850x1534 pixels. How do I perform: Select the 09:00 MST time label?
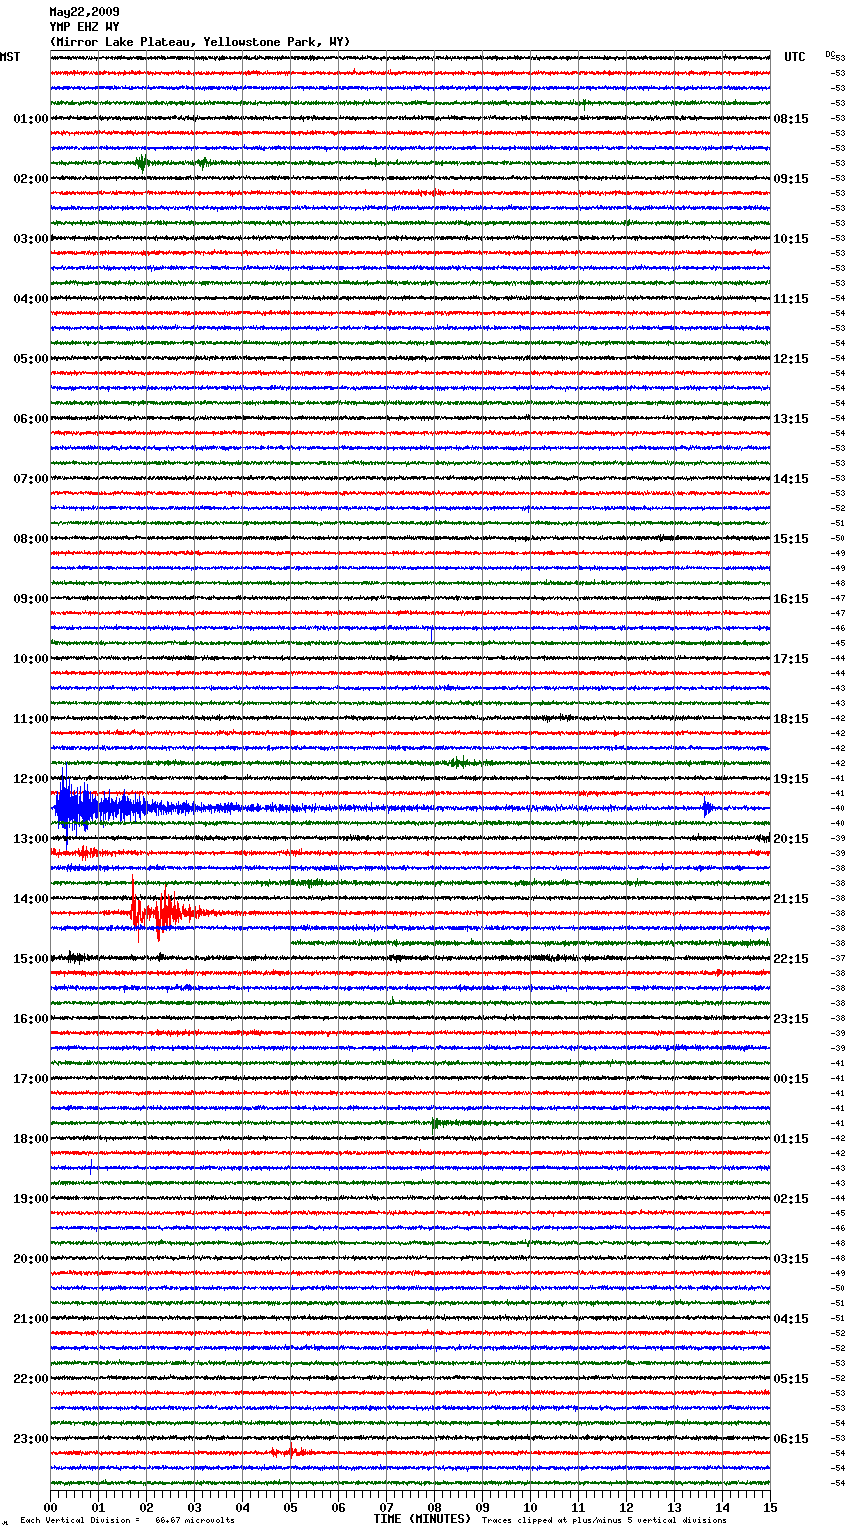point(30,599)
